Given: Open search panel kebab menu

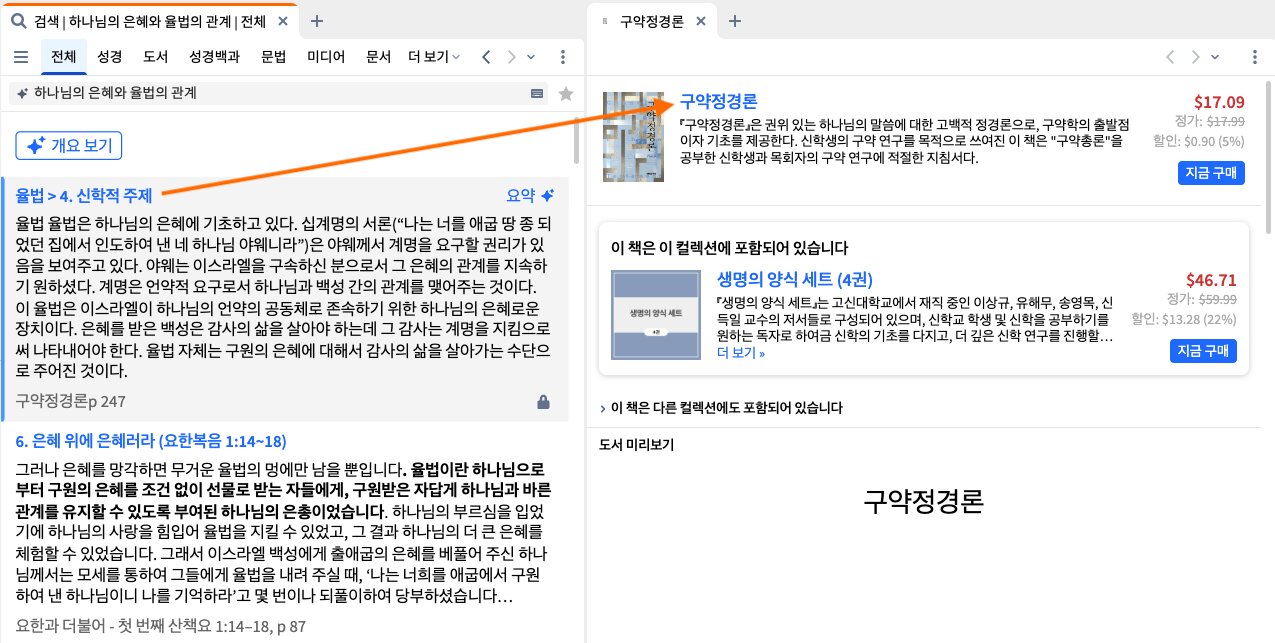Looking at the screenshot, I should tap(562, 57).
